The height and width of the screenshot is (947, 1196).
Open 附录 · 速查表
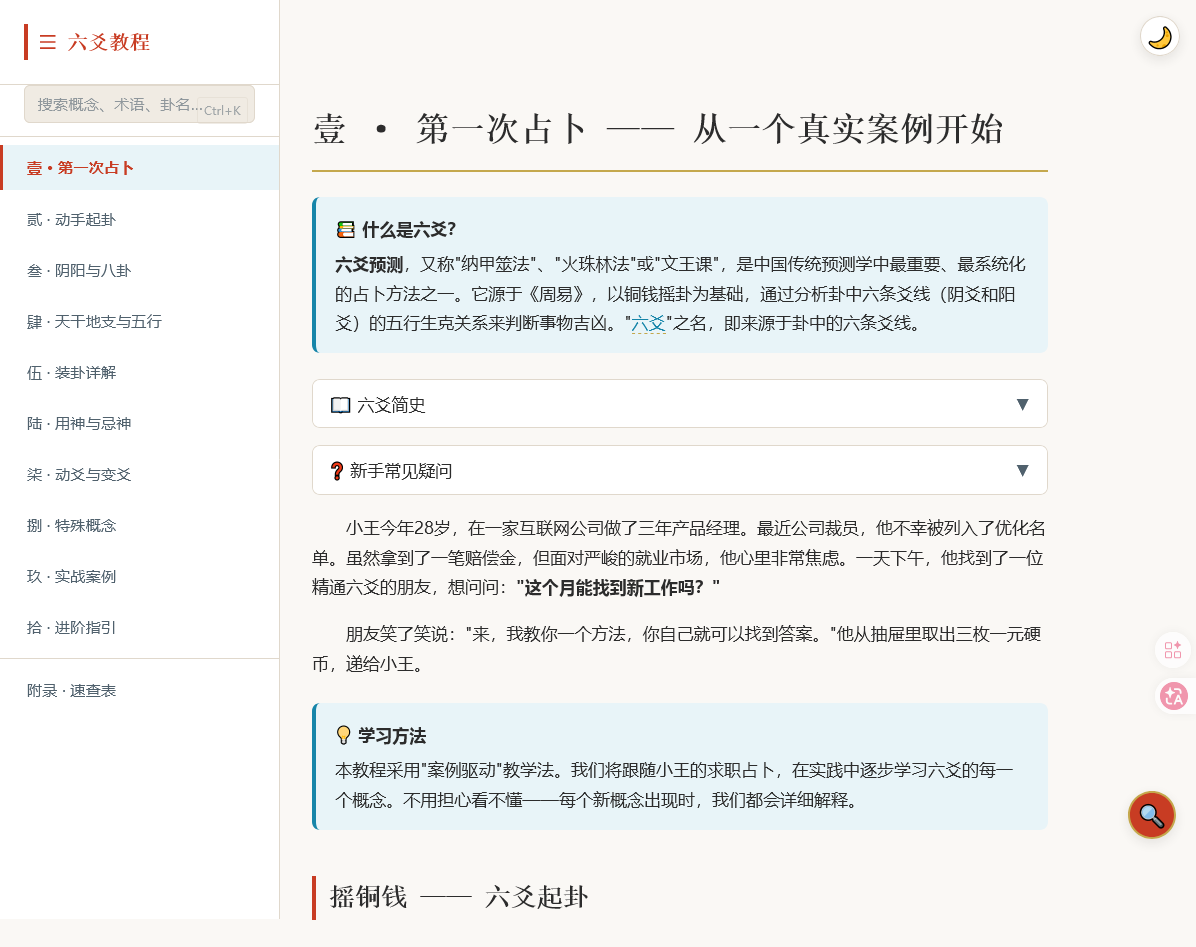(x=140, y=691)
